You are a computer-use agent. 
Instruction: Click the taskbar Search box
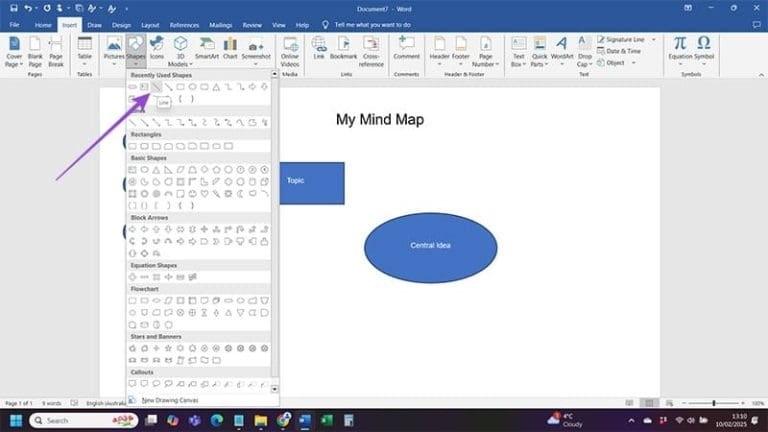click(x=84, y=420)
